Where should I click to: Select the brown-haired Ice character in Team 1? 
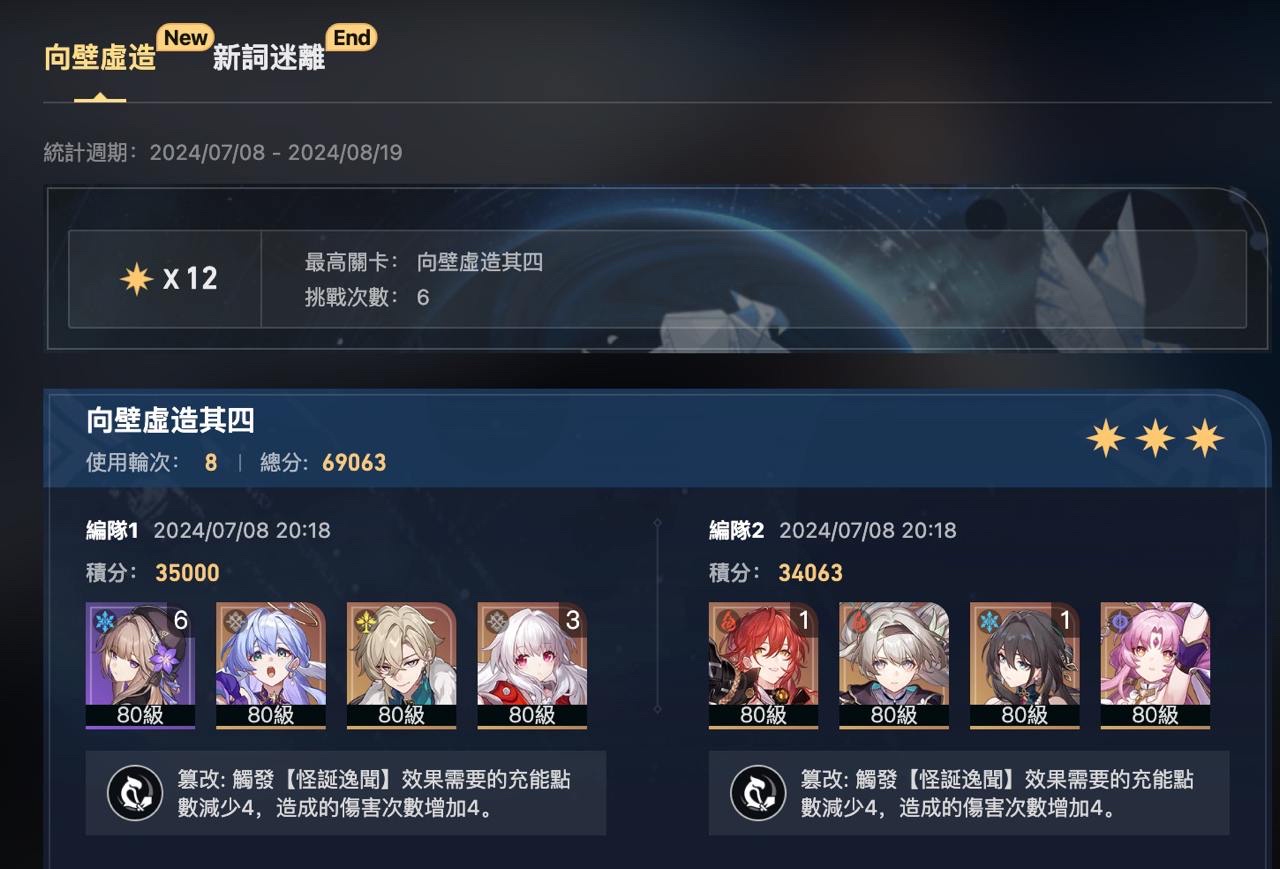click(x=141, y=665)
